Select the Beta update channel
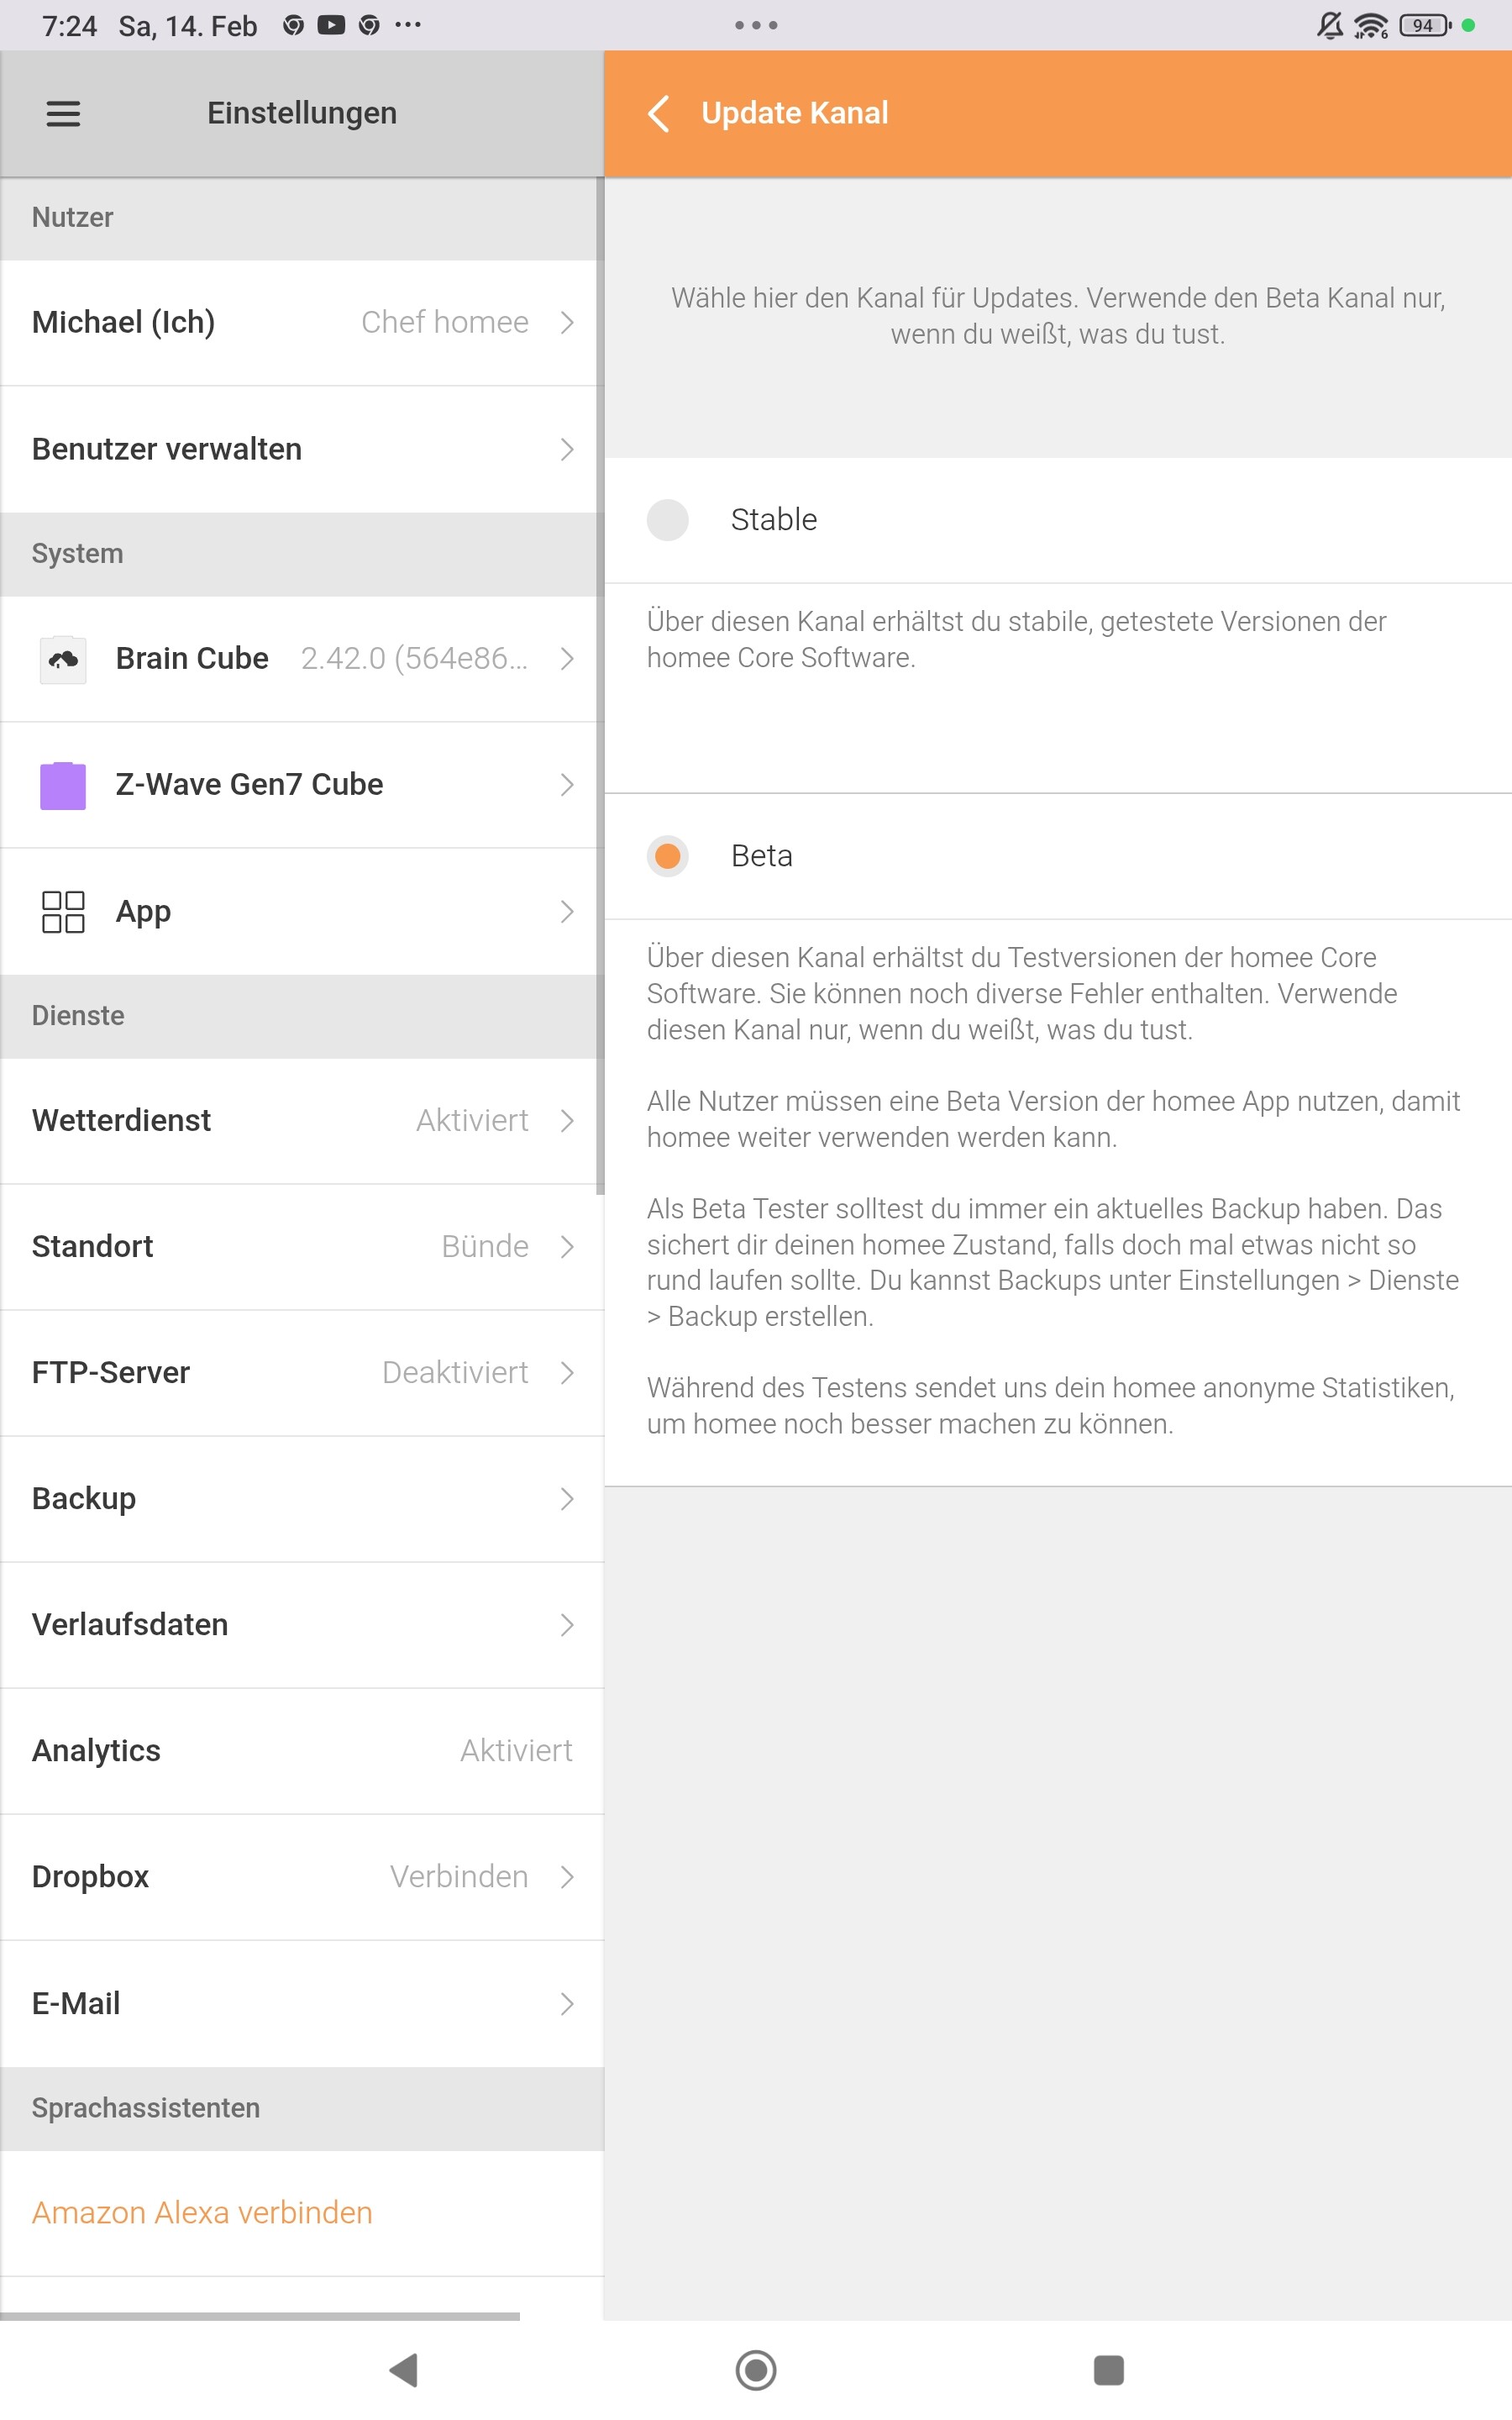1512x2420 pixels. (668, 856)
